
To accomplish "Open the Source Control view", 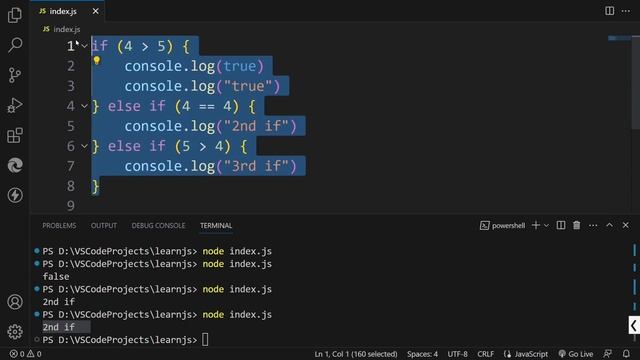I will click(x=15, y=75).
